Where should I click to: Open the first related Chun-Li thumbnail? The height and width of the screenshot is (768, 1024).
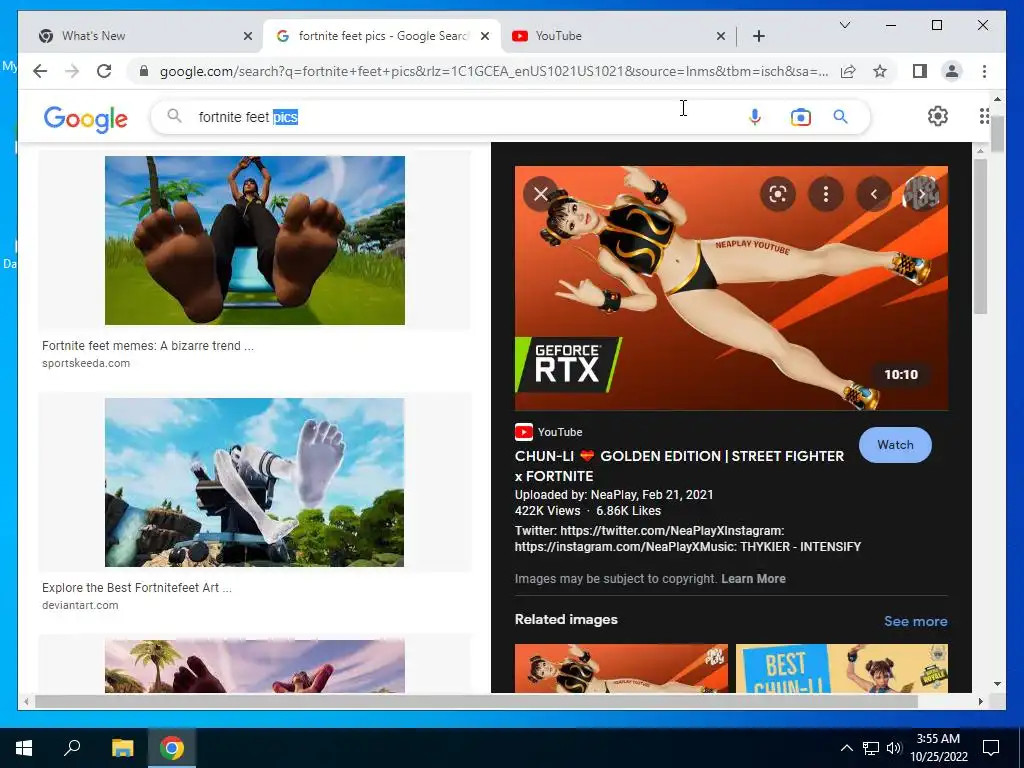621,668
